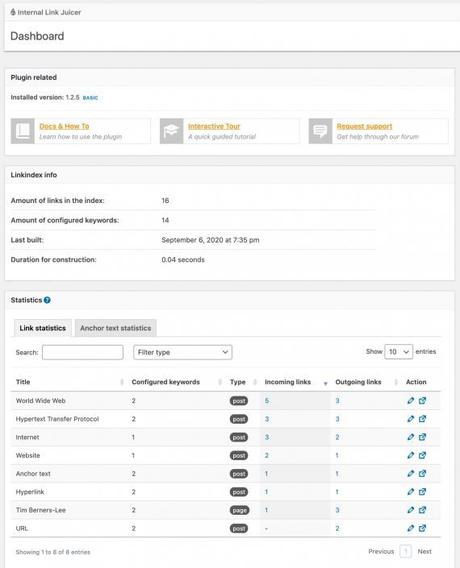Open the URL row external link icon
The image size is (460, 568).
click(x=422, y=528)
